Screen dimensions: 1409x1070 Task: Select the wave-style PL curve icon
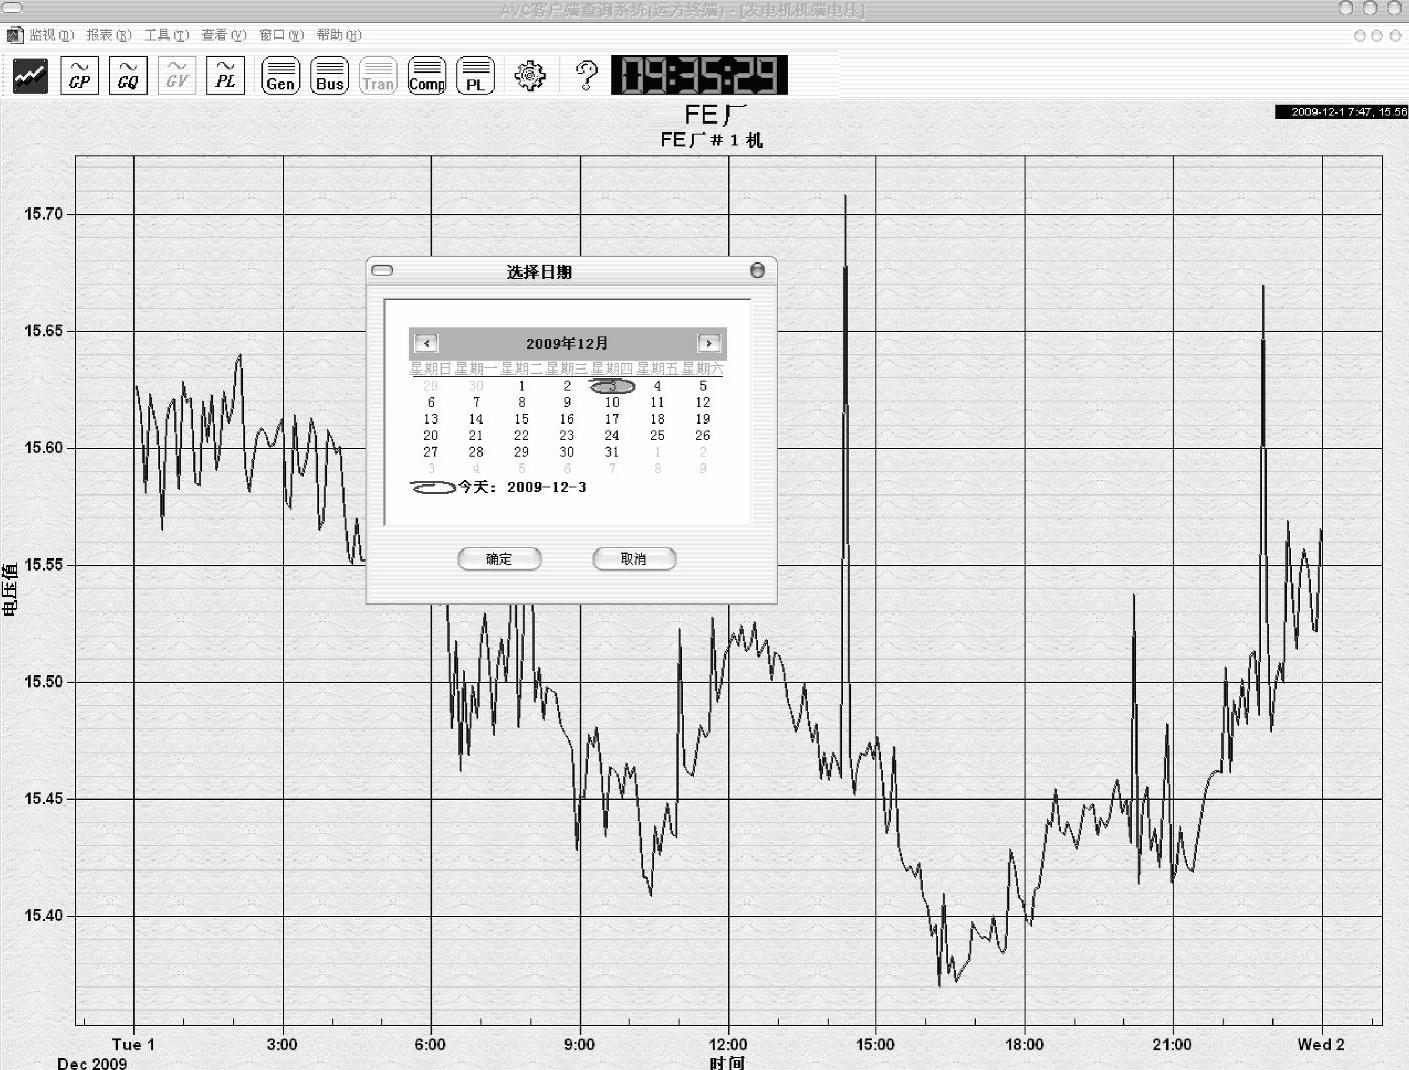226,76
